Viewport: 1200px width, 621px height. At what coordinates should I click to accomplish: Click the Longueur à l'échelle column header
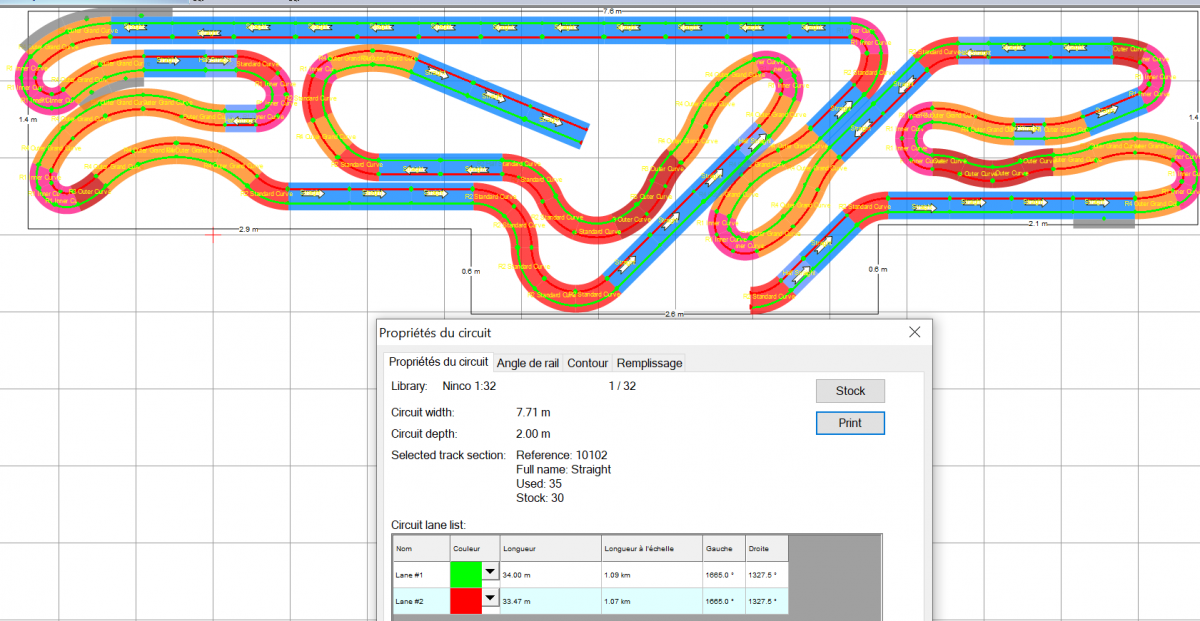(650, 549)
